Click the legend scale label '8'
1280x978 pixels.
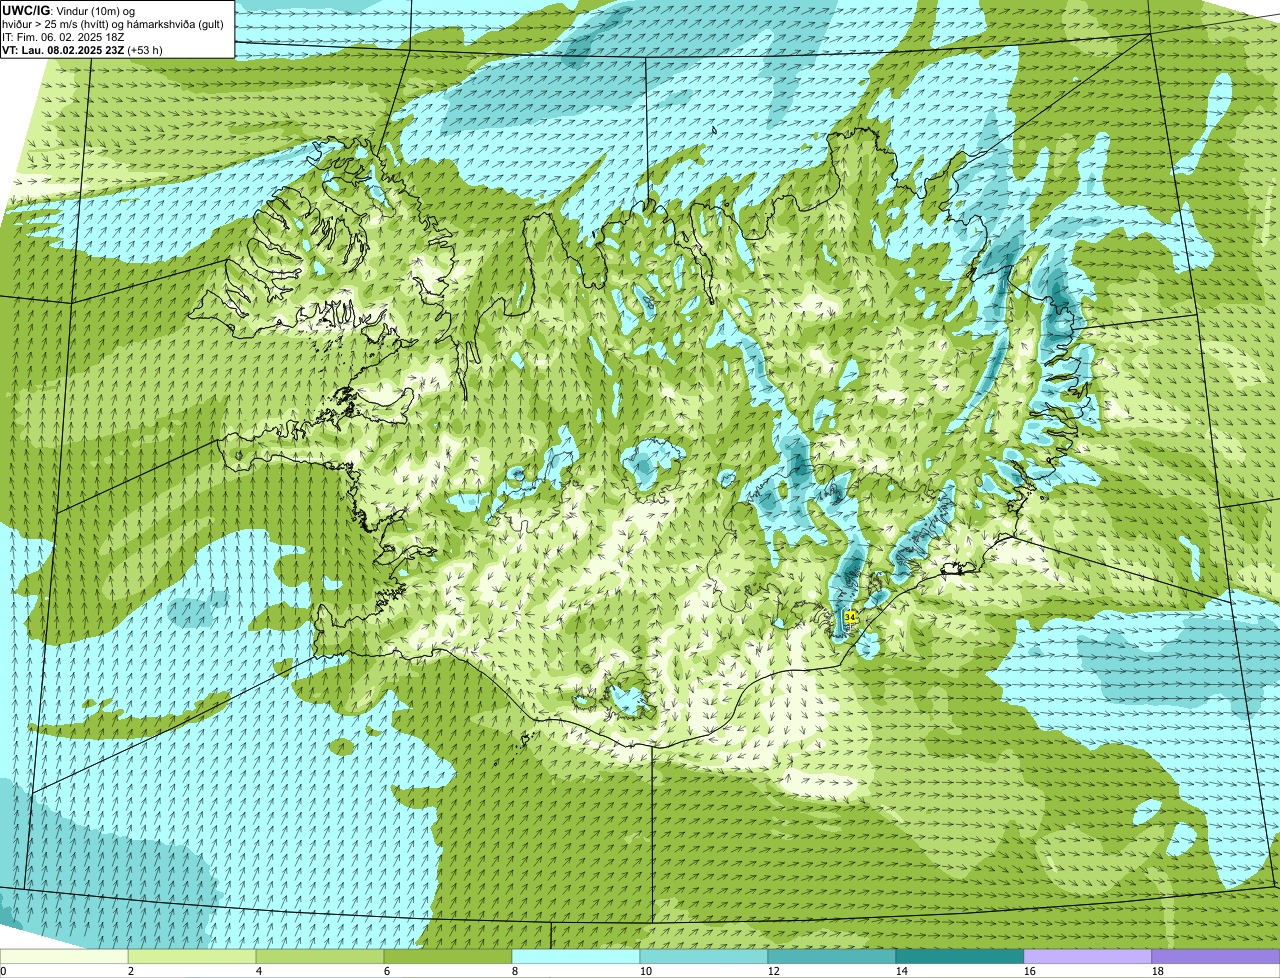coord(515,971)
